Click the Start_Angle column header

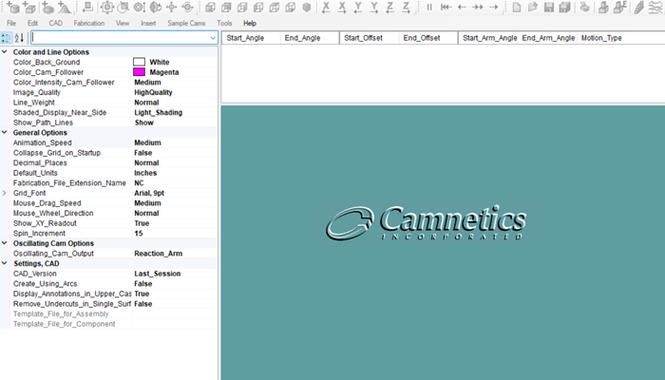pyautogui.click(x=245, y=38)
